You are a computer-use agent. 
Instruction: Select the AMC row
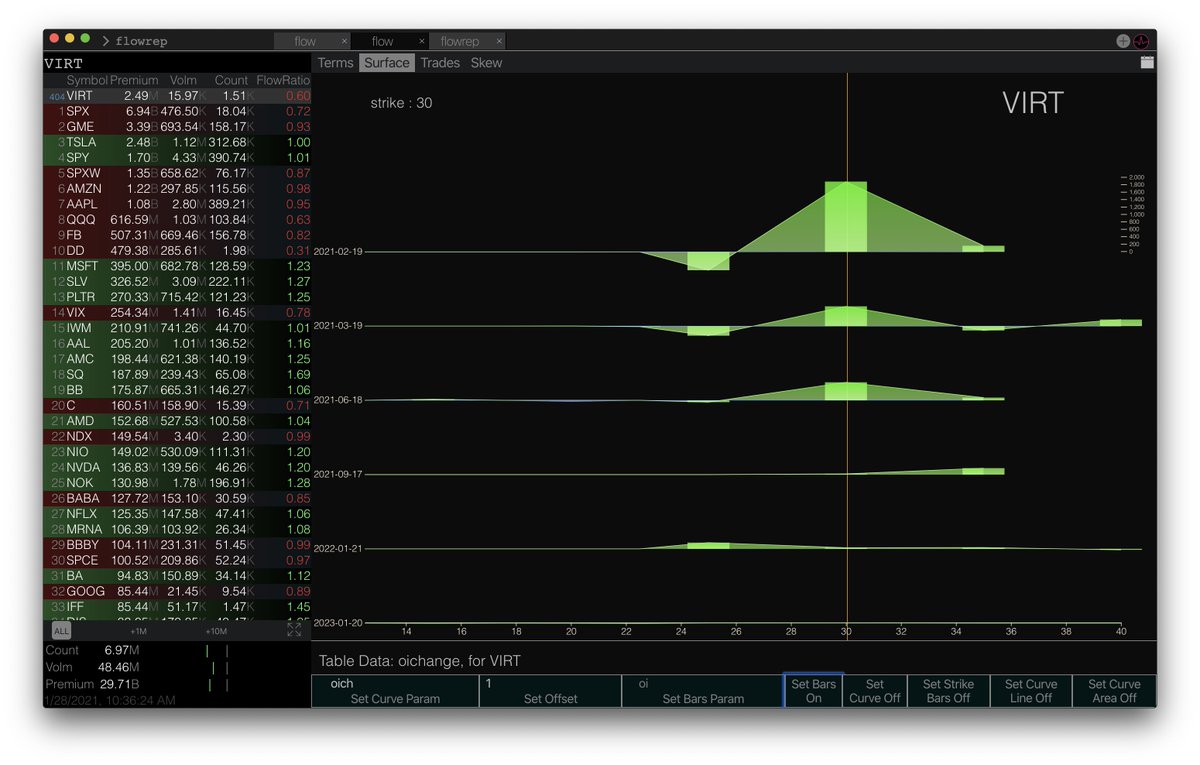click(x=177, y=359)
